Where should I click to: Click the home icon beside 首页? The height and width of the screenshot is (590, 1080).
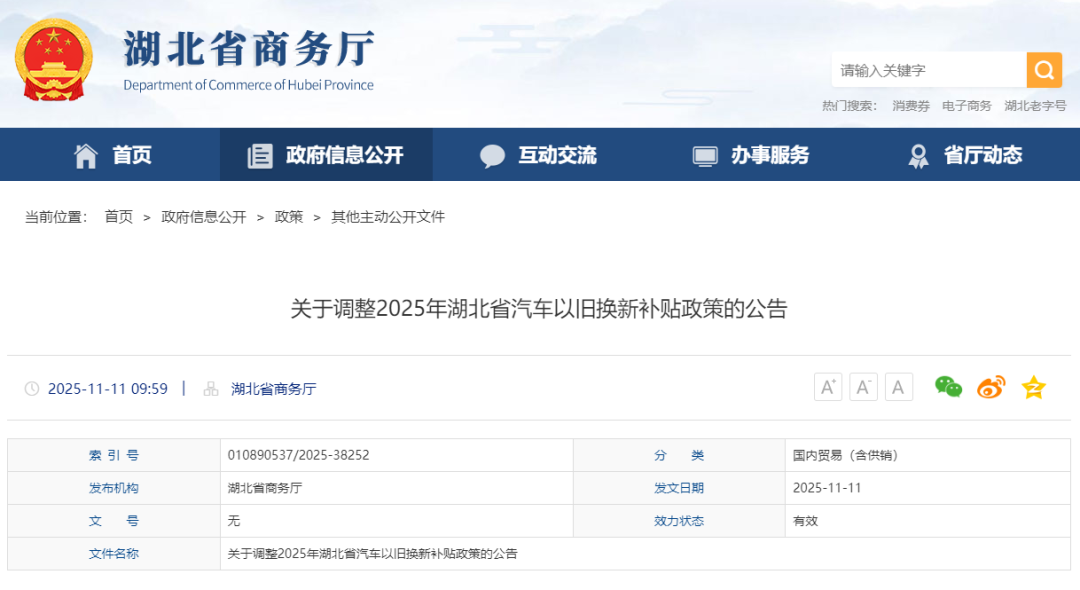86,154
